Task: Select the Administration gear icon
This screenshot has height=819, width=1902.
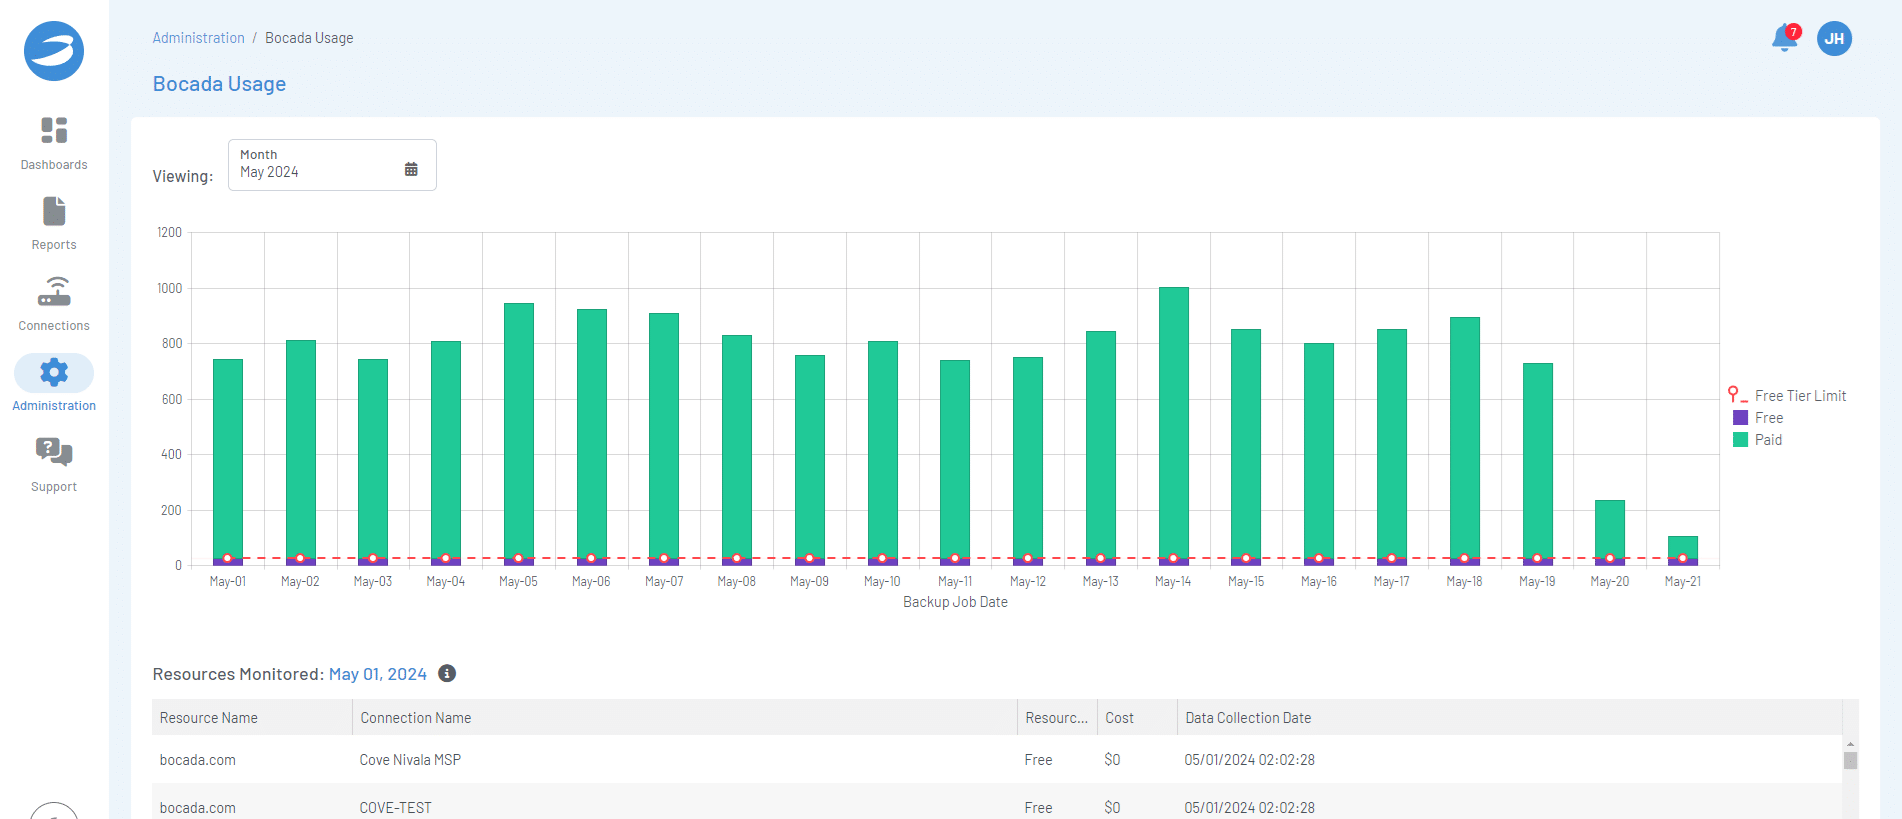Action: (x=54, y=373)
